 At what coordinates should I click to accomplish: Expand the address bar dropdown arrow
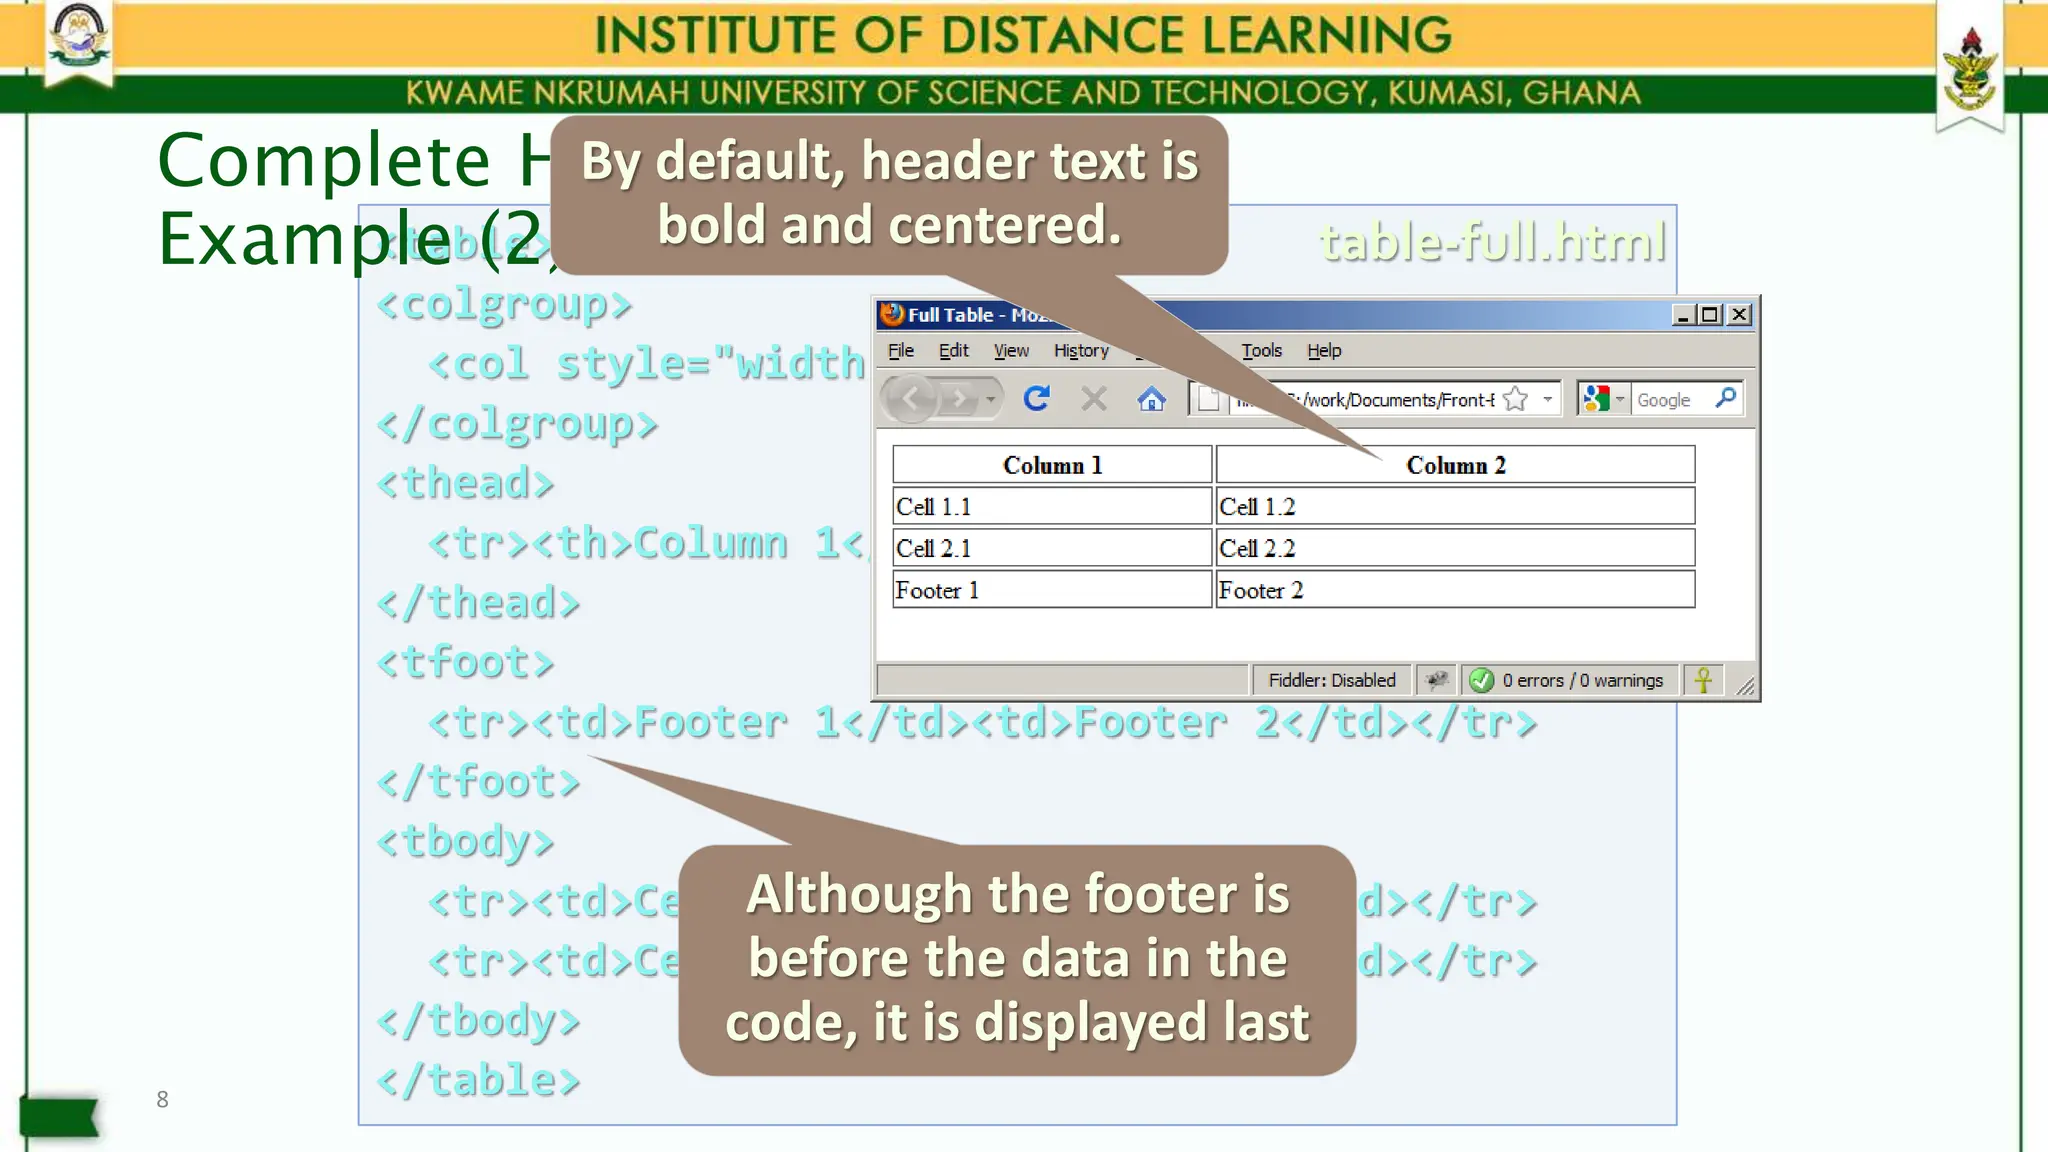click(1547, 399)
